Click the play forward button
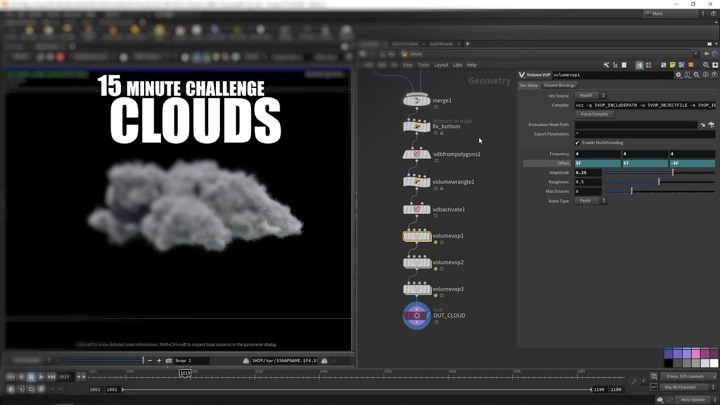The image size is (720, 405). coord(41,377)
